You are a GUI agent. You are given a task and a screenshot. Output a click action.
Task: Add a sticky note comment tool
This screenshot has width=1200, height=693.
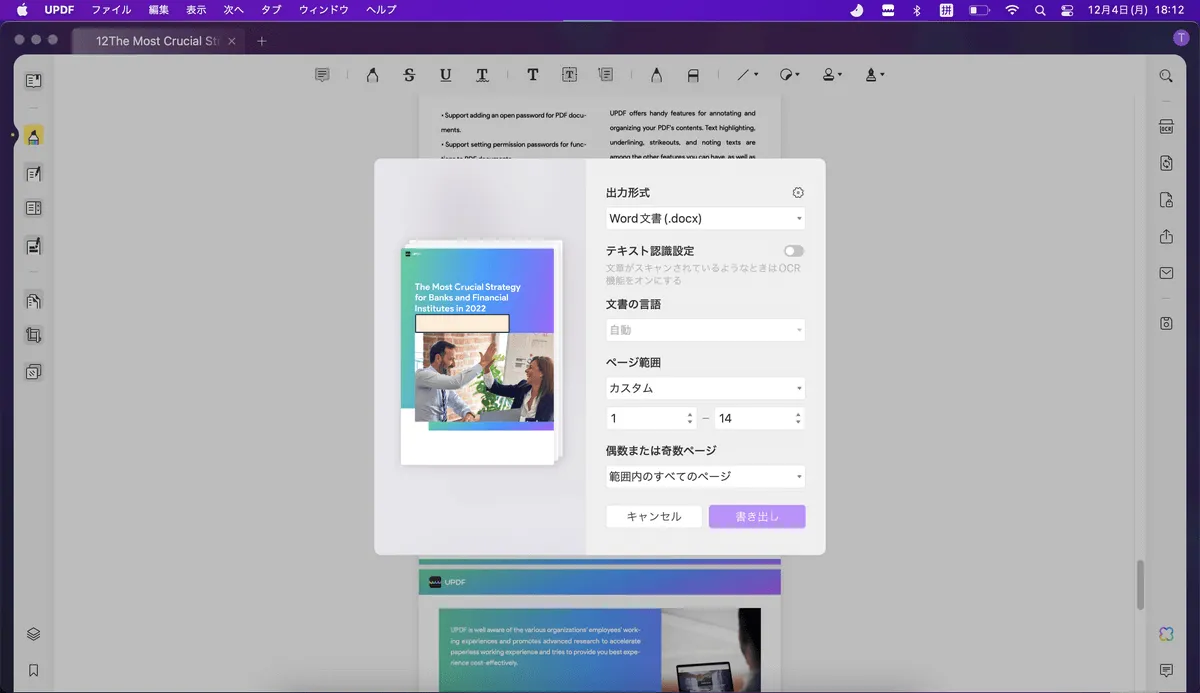pyautogui.click(x=322, y=75)
